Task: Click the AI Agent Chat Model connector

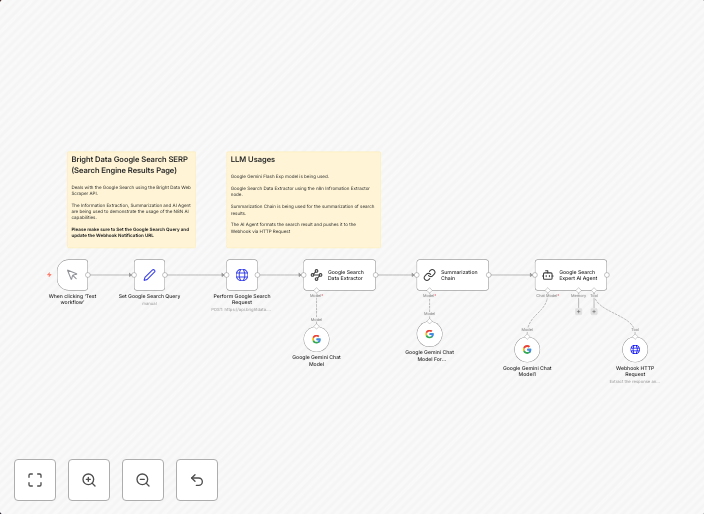Action: click(548, 290)
